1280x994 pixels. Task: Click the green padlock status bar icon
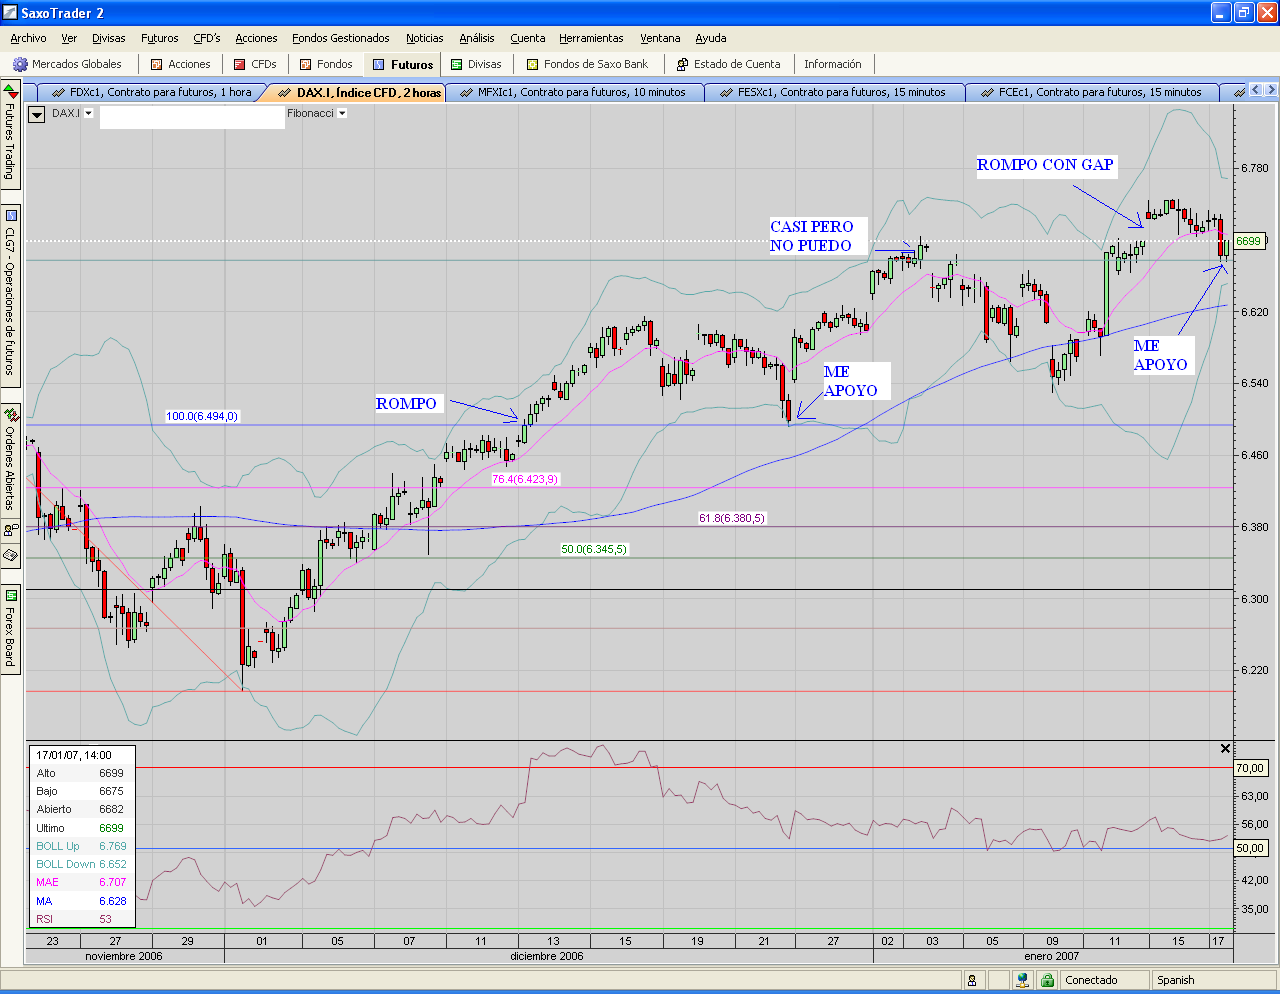point(1047,980)
